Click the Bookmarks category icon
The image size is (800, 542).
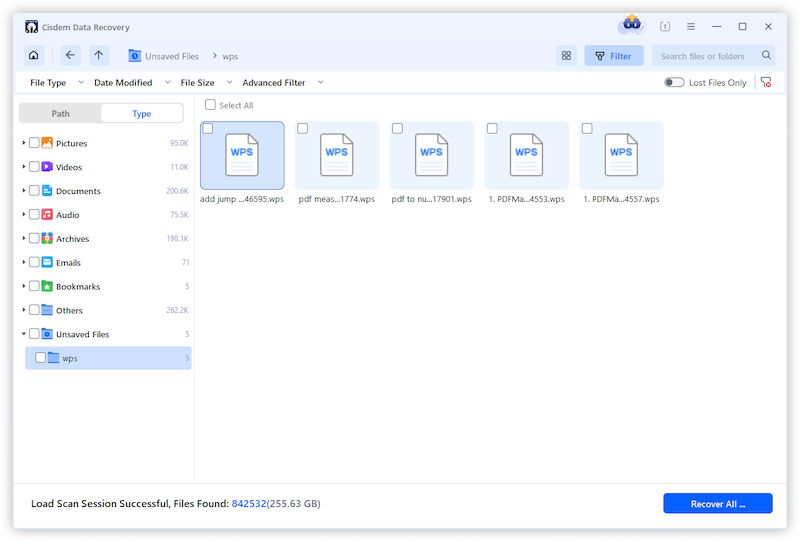click(47, 286)
